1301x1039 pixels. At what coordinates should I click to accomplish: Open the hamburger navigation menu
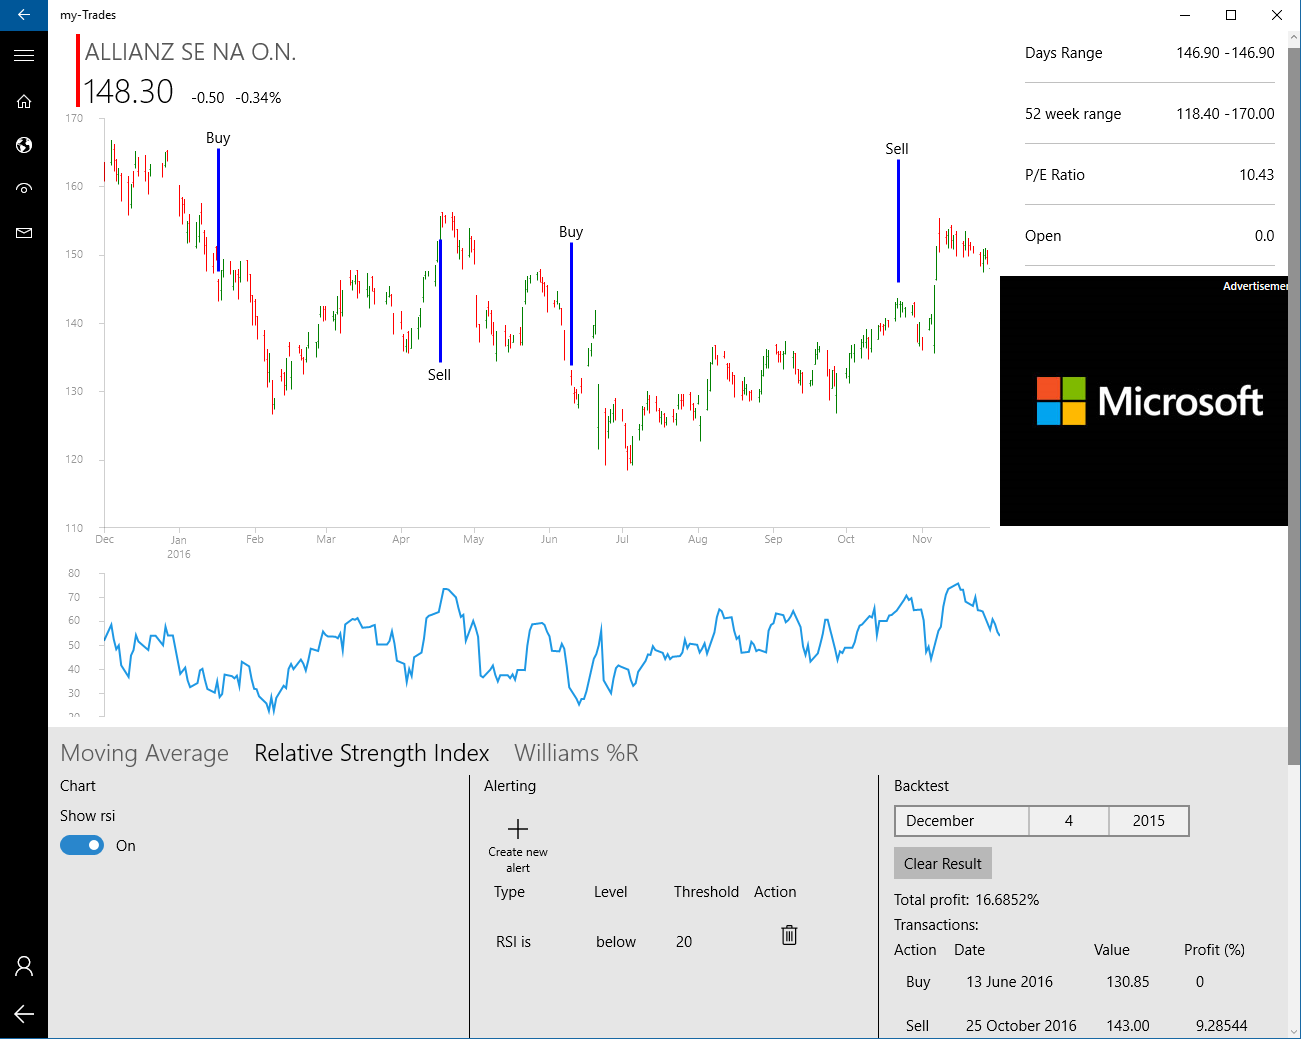click(24, 56)
